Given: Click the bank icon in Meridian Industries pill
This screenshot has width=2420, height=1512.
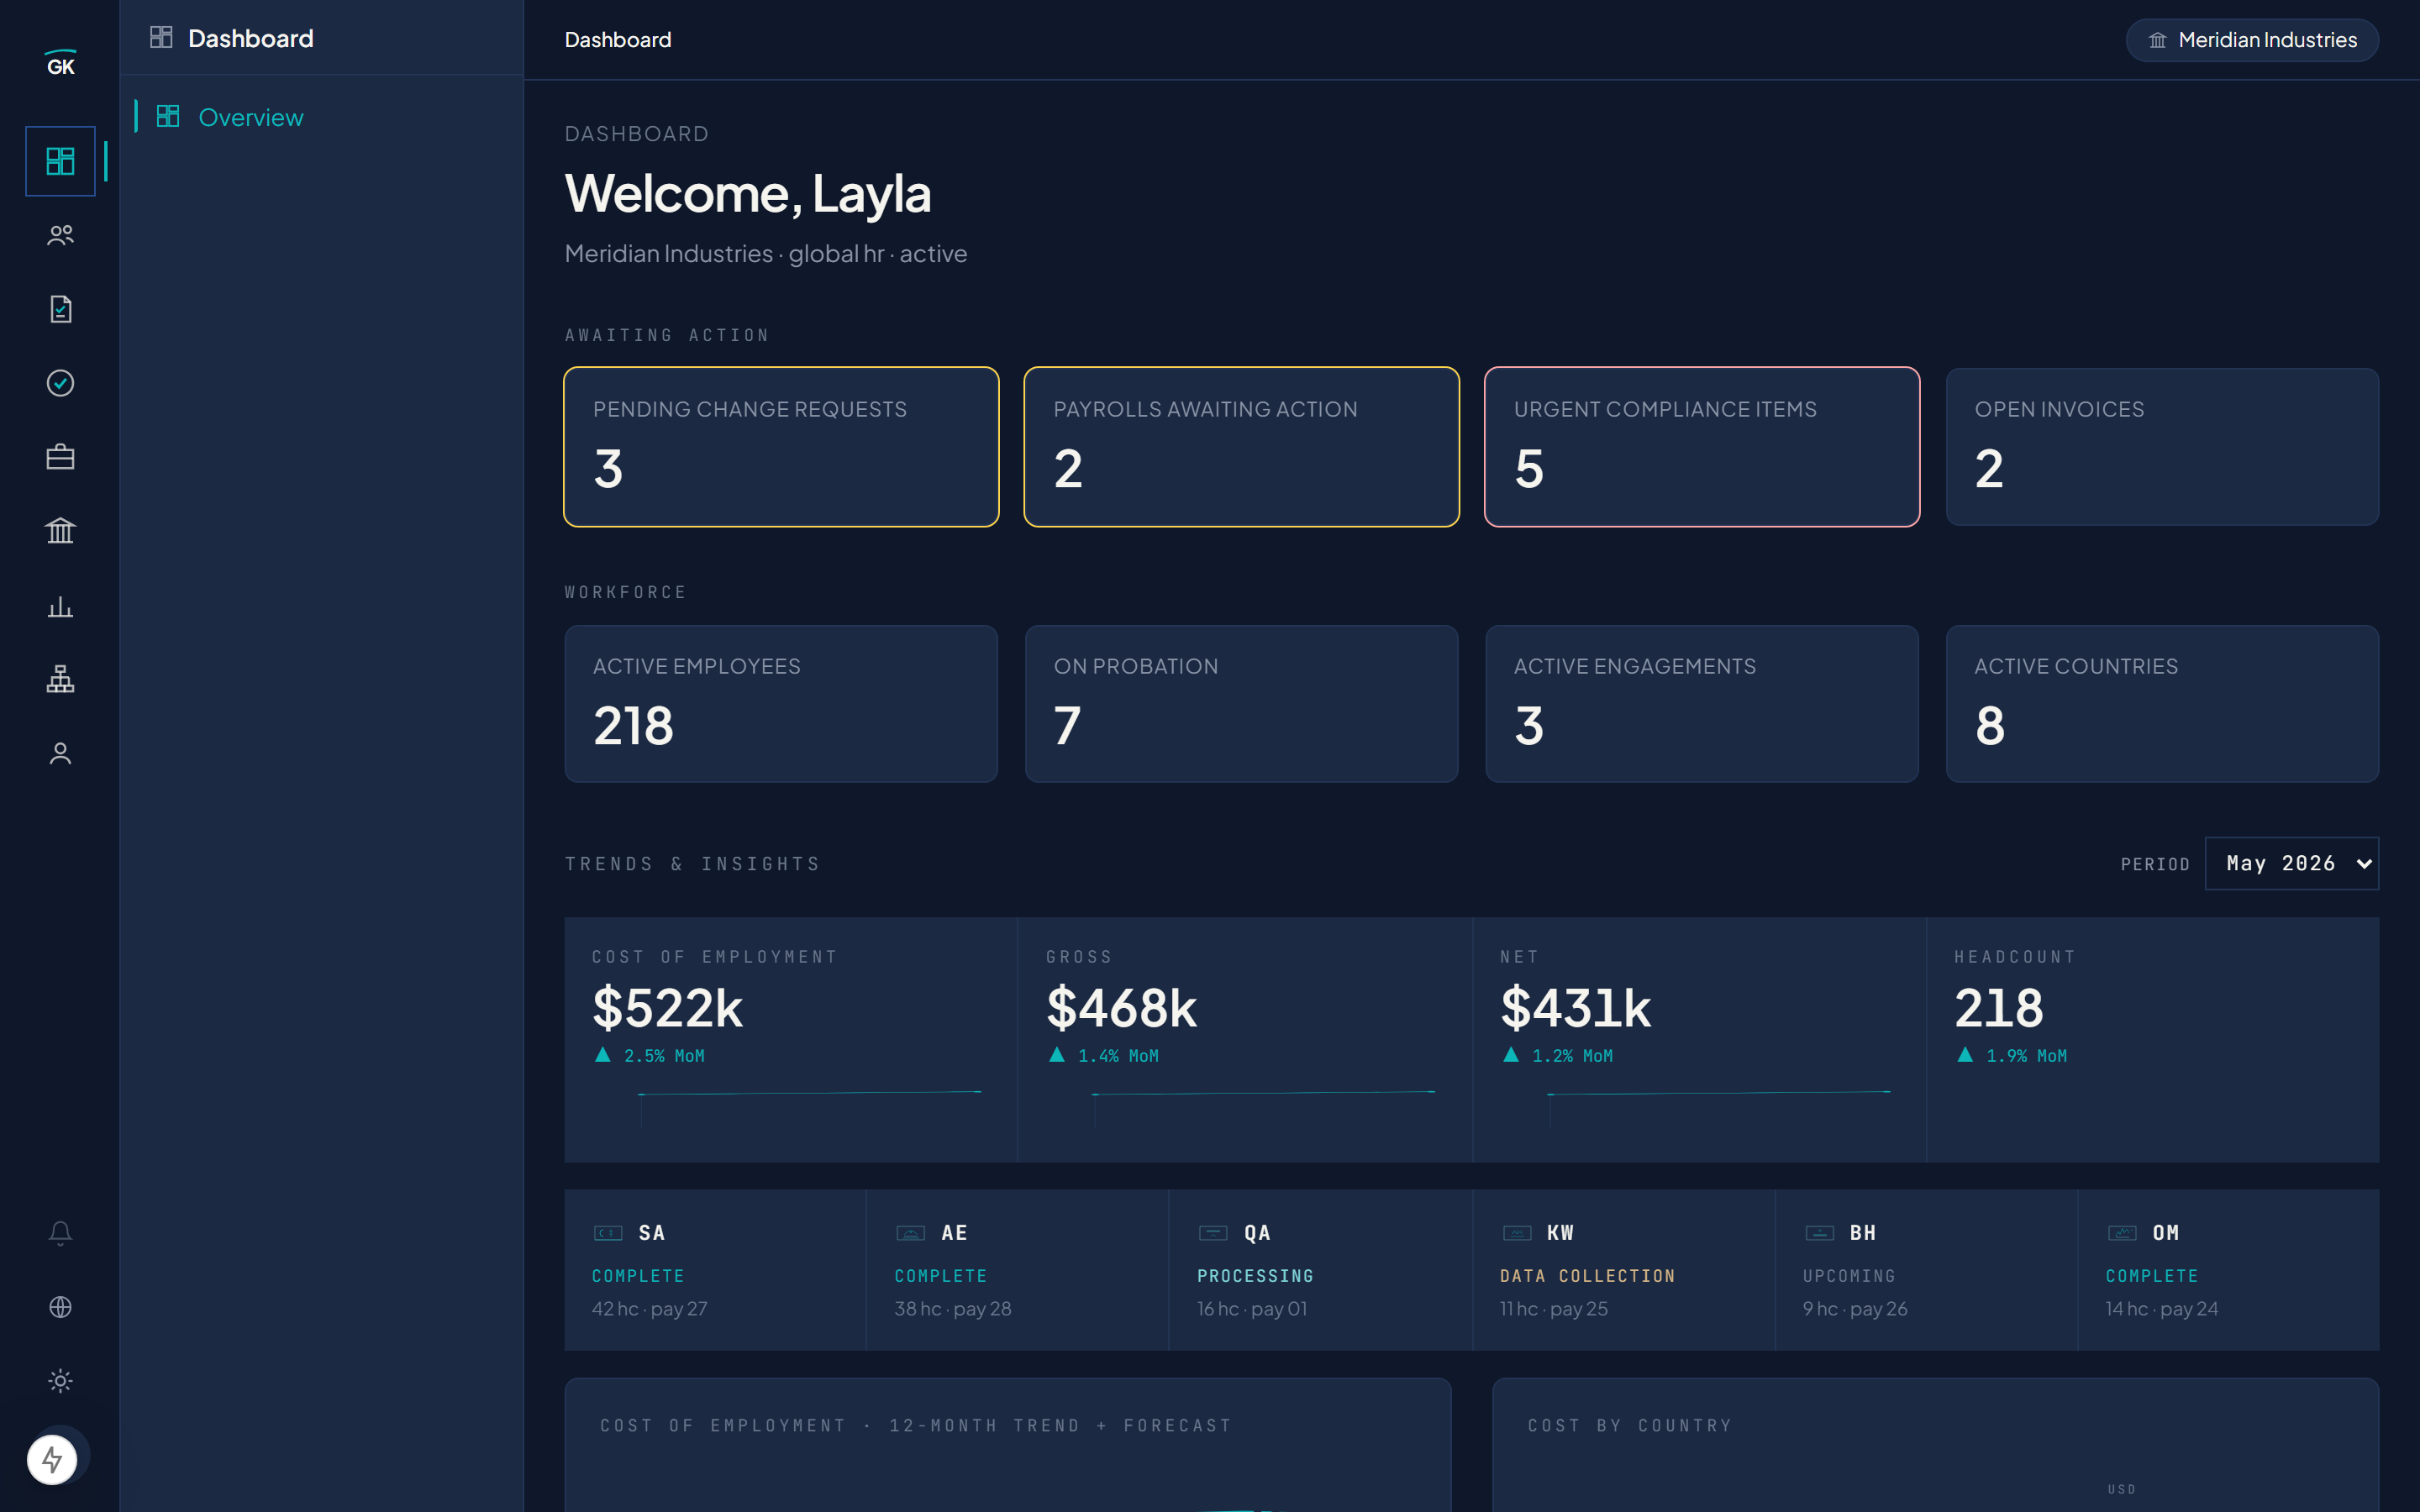Looking at the screenshot, I should tap(2157, 40).
